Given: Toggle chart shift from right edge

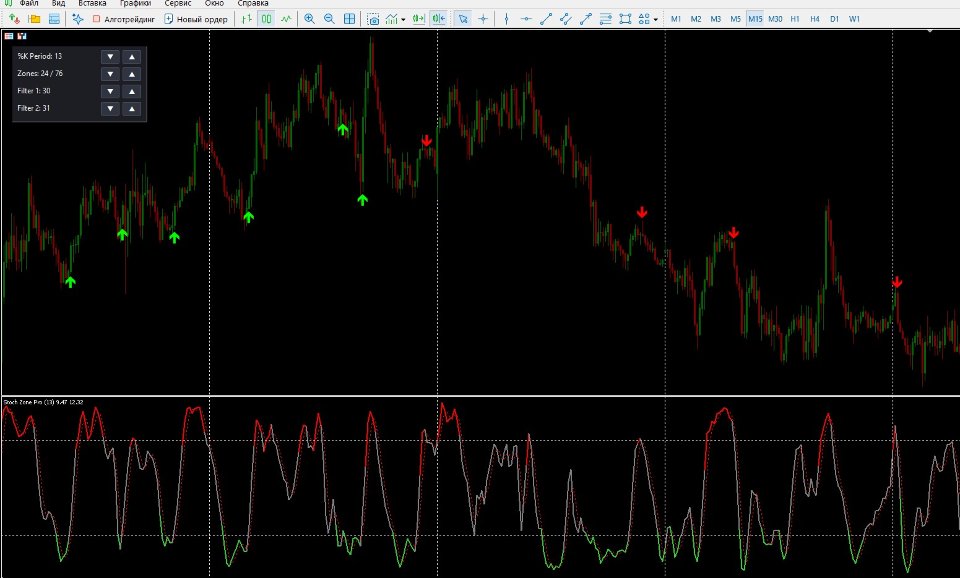Looking at the screenshot, I should [x=438, y=19].
